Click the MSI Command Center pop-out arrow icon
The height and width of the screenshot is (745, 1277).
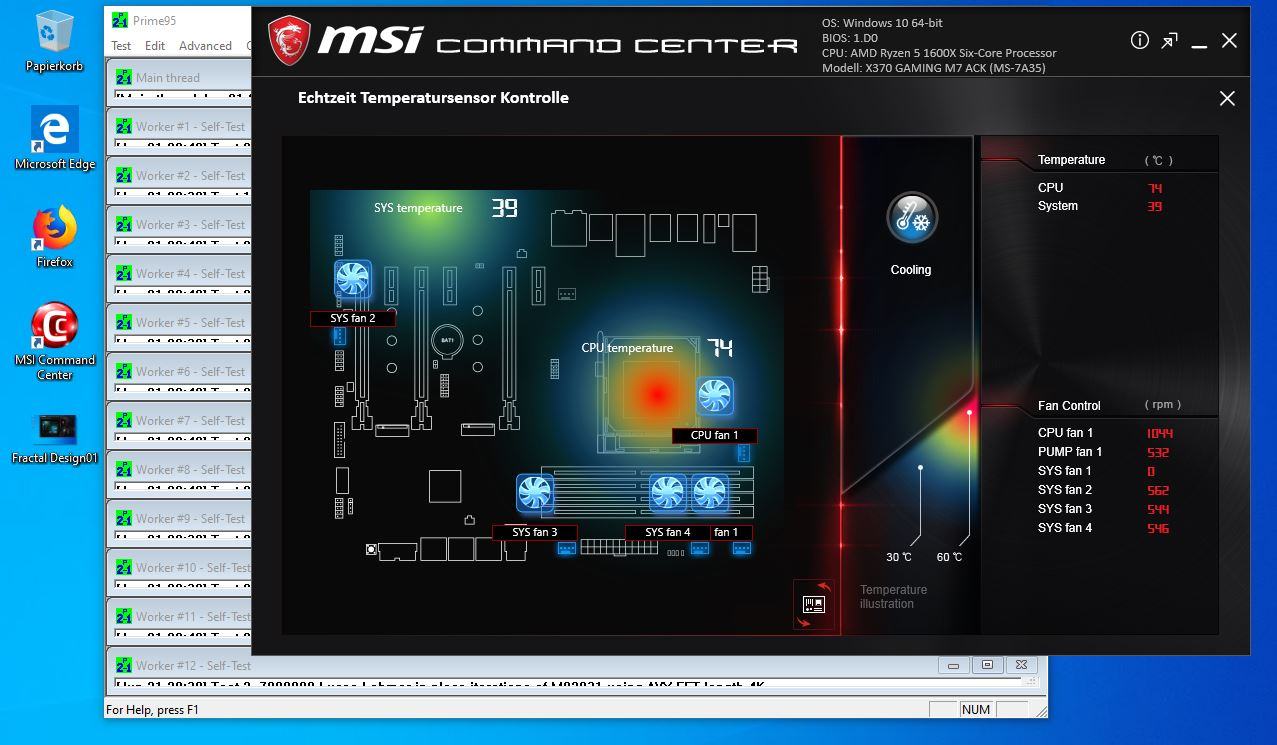[1169, 40]
